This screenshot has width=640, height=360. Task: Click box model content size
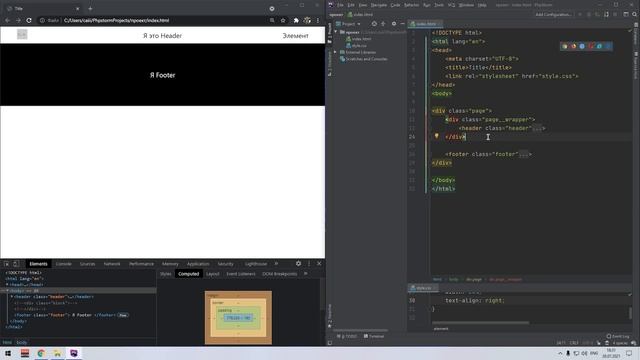click(238, 318)
